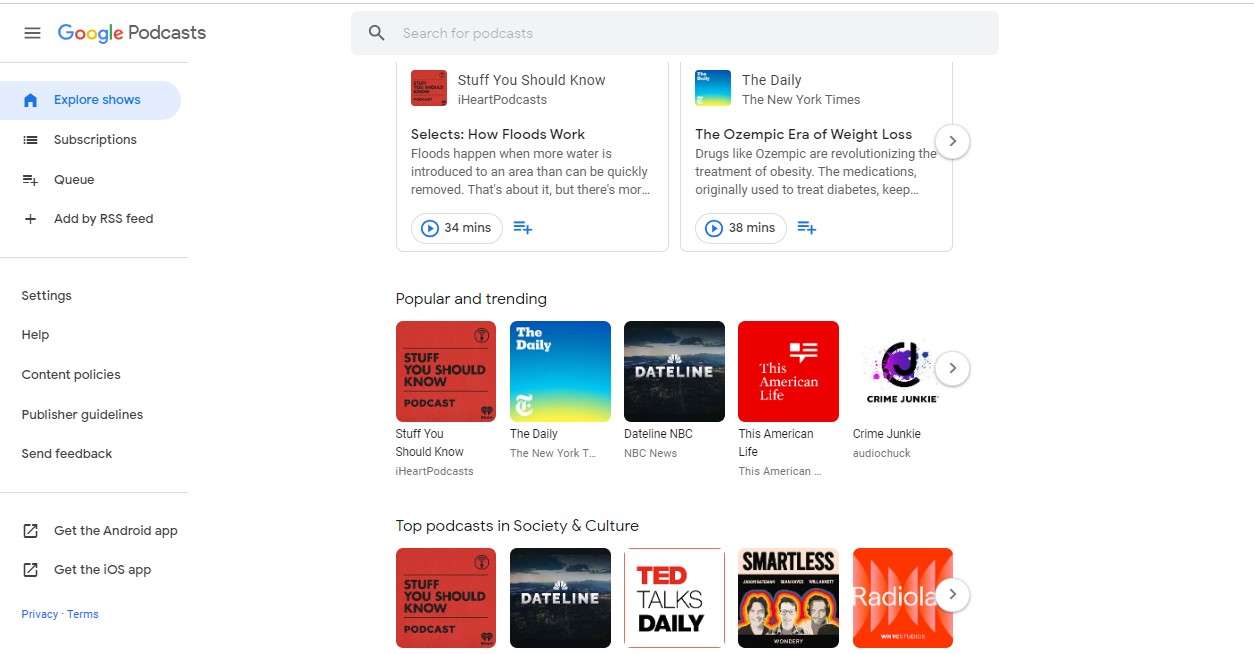This screenshot has width=1254, height=654.
Task: Add Ozempic Era episode to queue
Action: coord(806,228)
